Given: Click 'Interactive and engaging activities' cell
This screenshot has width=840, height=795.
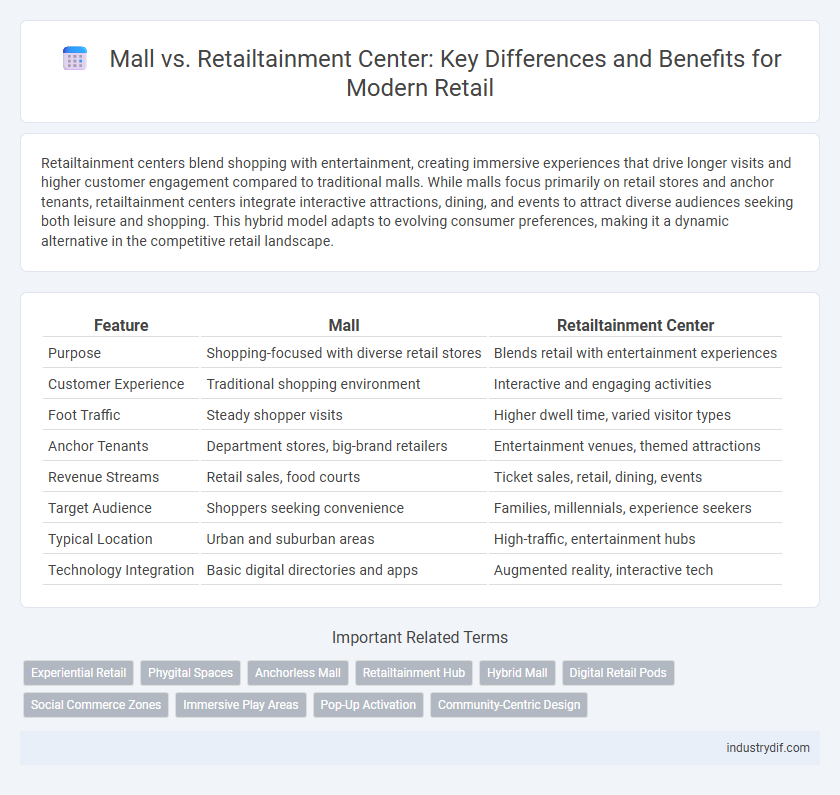Looking at the screenshot, I should pyautogui.click(x=635, y=384).
